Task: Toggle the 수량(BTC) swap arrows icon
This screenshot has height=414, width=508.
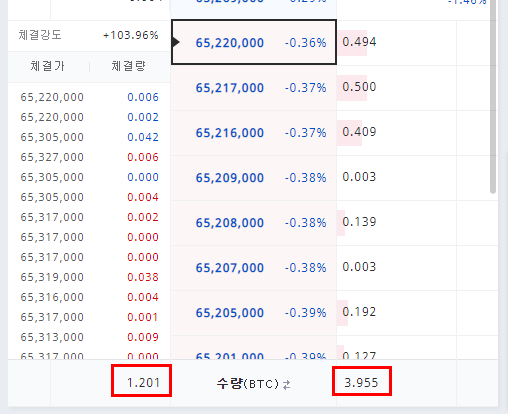Action: tap(286, 385)
